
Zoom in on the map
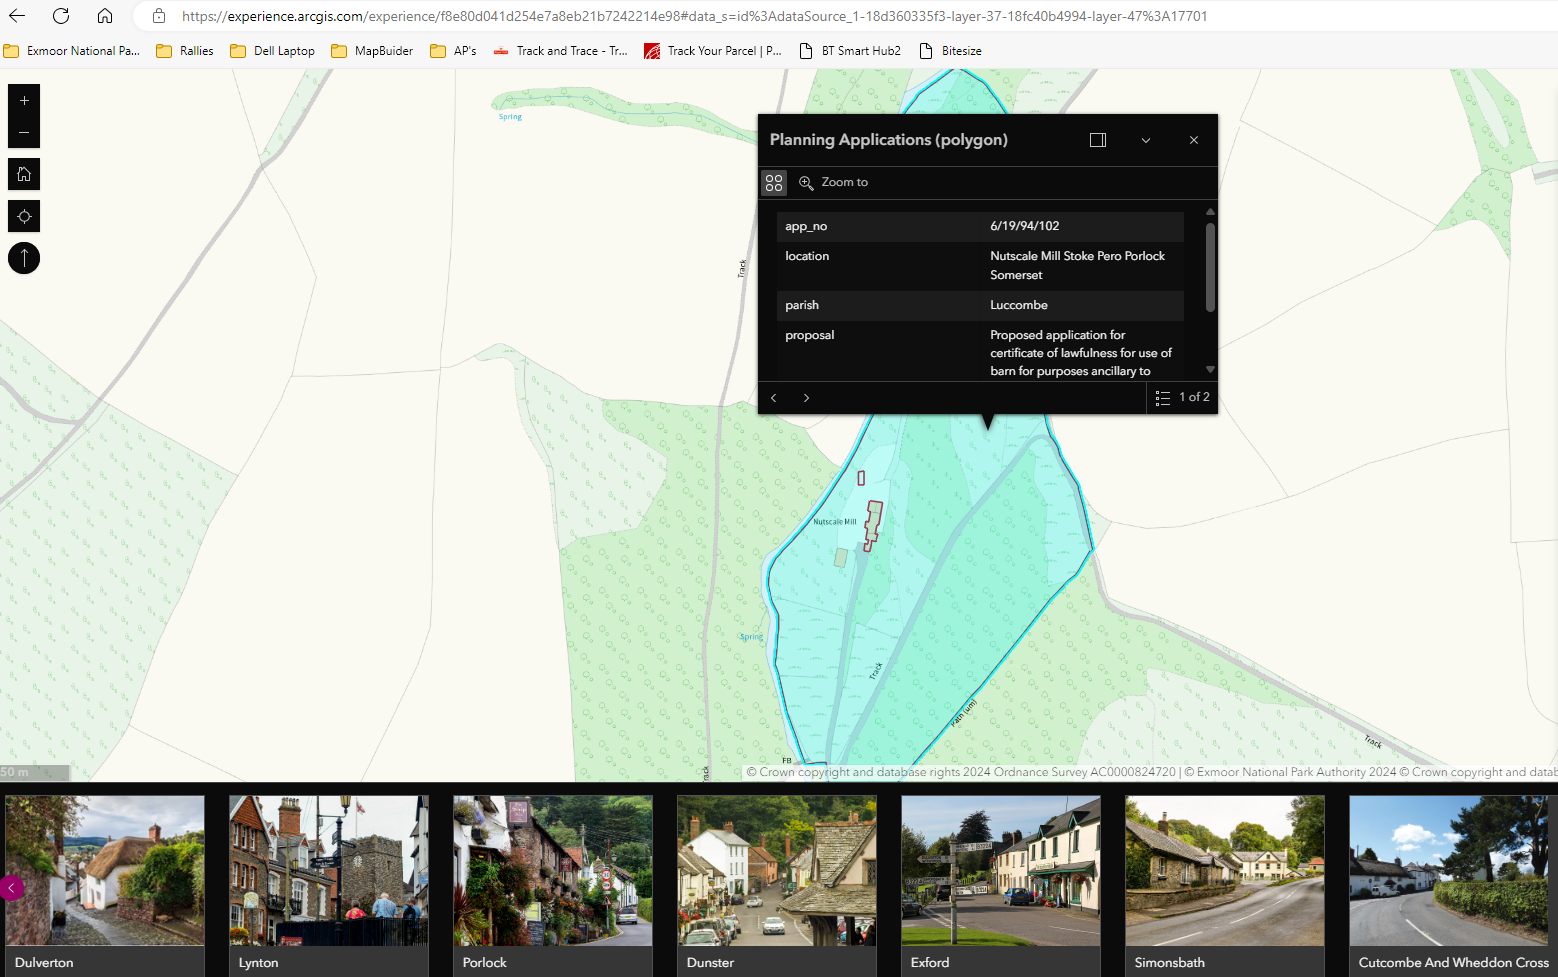coord(23,100)
